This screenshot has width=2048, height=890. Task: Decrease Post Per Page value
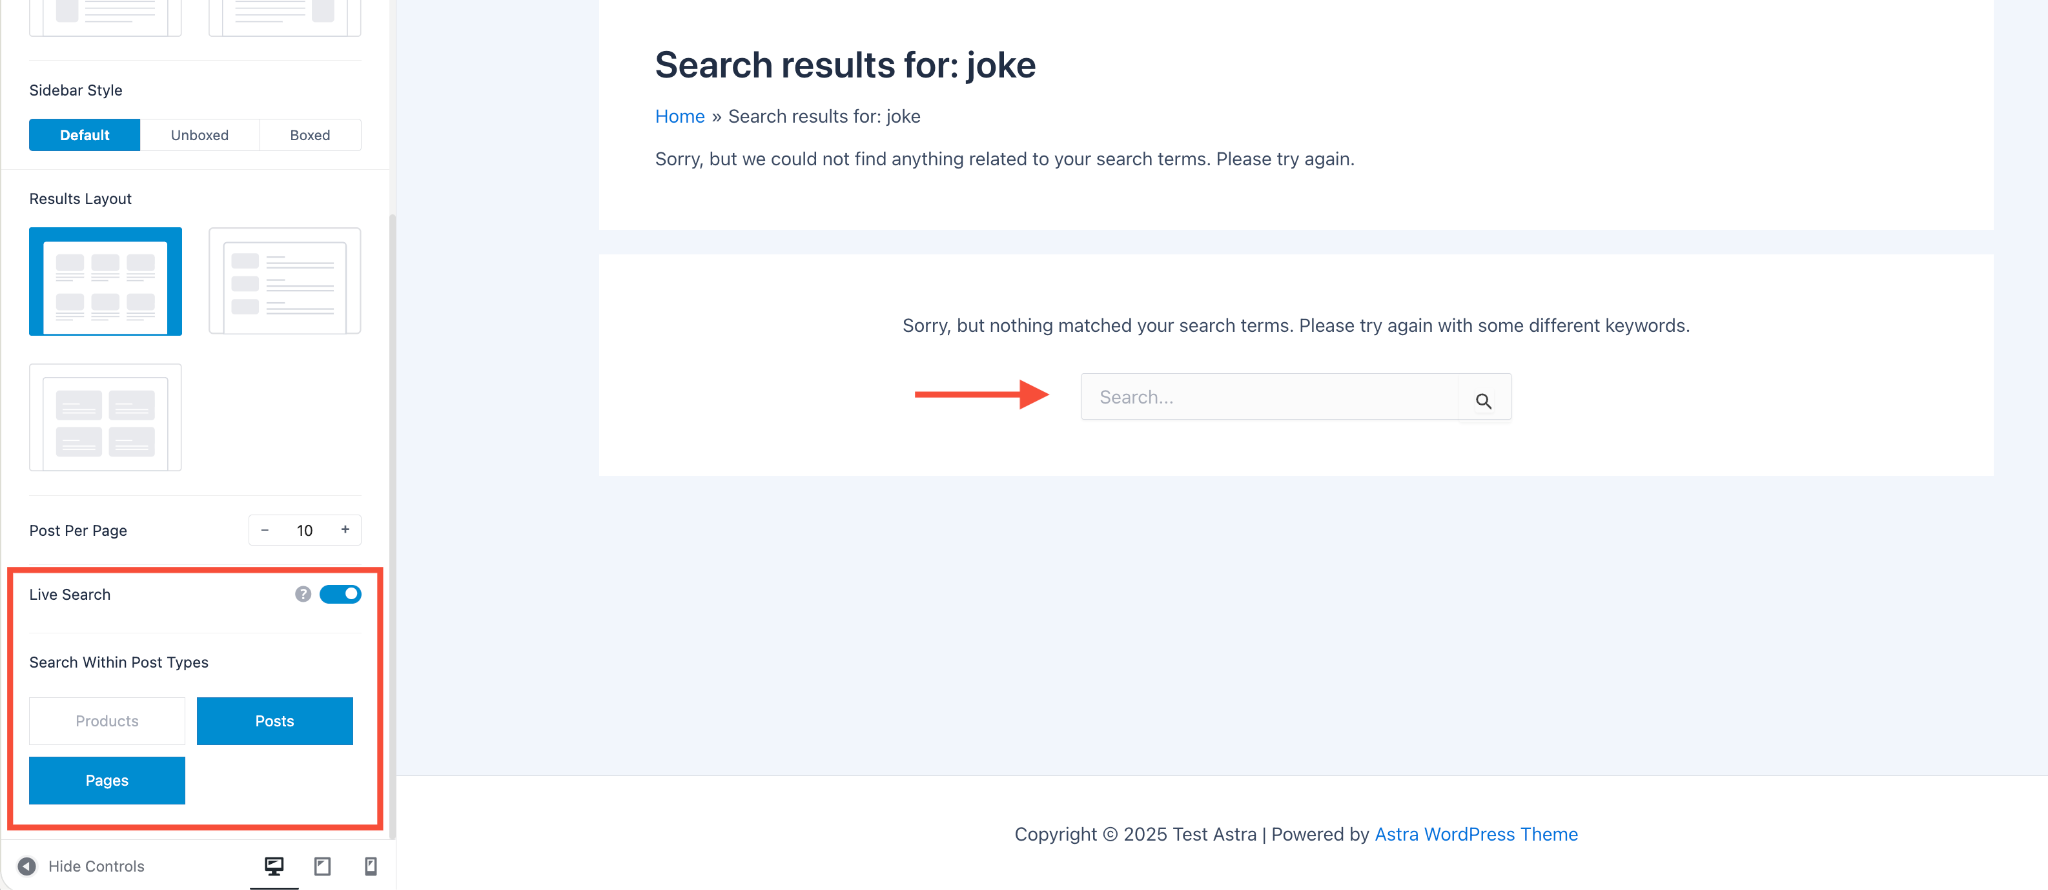point(265,530)
